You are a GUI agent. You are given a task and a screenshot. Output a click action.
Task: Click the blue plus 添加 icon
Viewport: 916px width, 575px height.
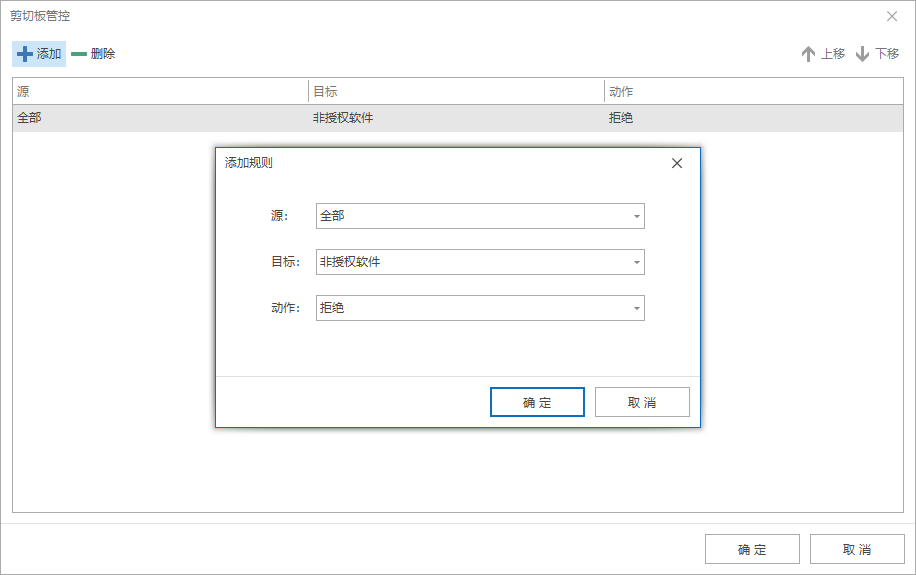click(x=25, y=54)
